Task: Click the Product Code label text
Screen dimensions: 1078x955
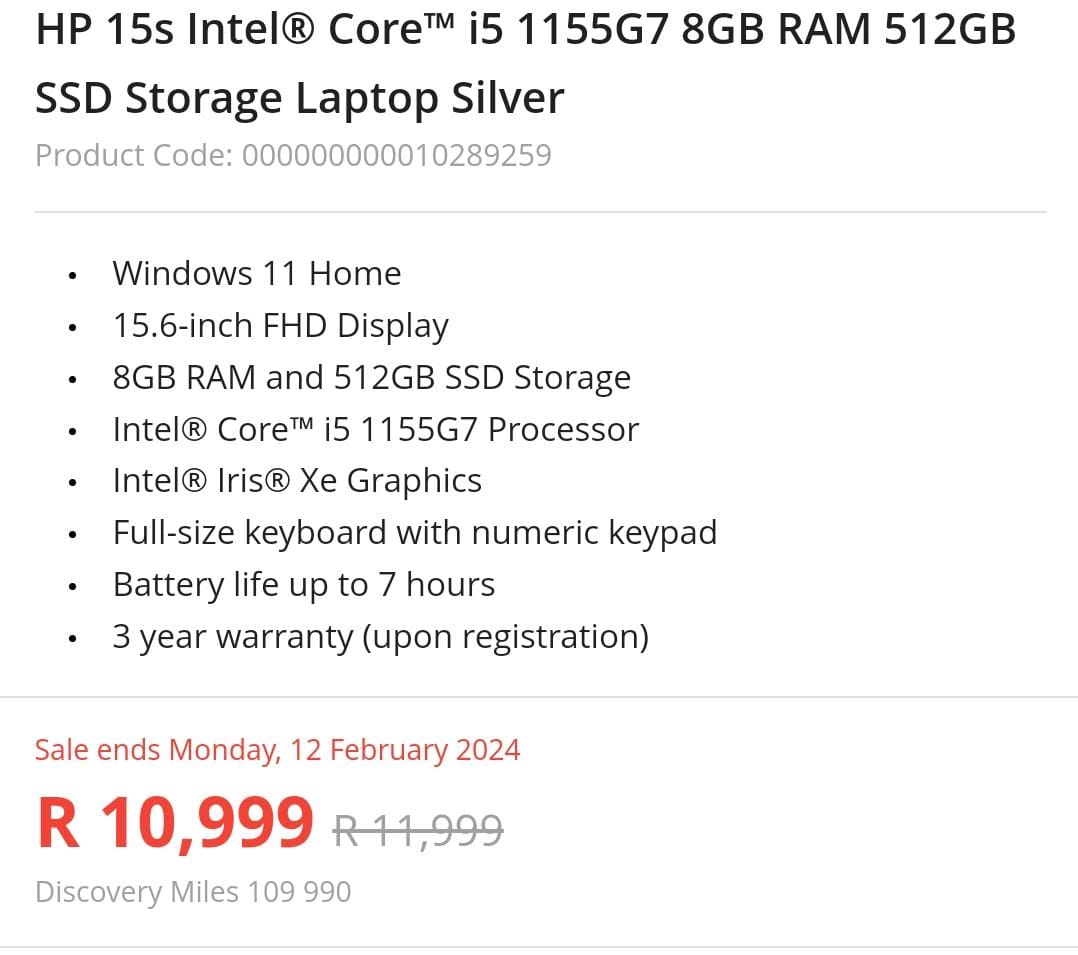Action: pyautogui.click(x=135, y=156)
